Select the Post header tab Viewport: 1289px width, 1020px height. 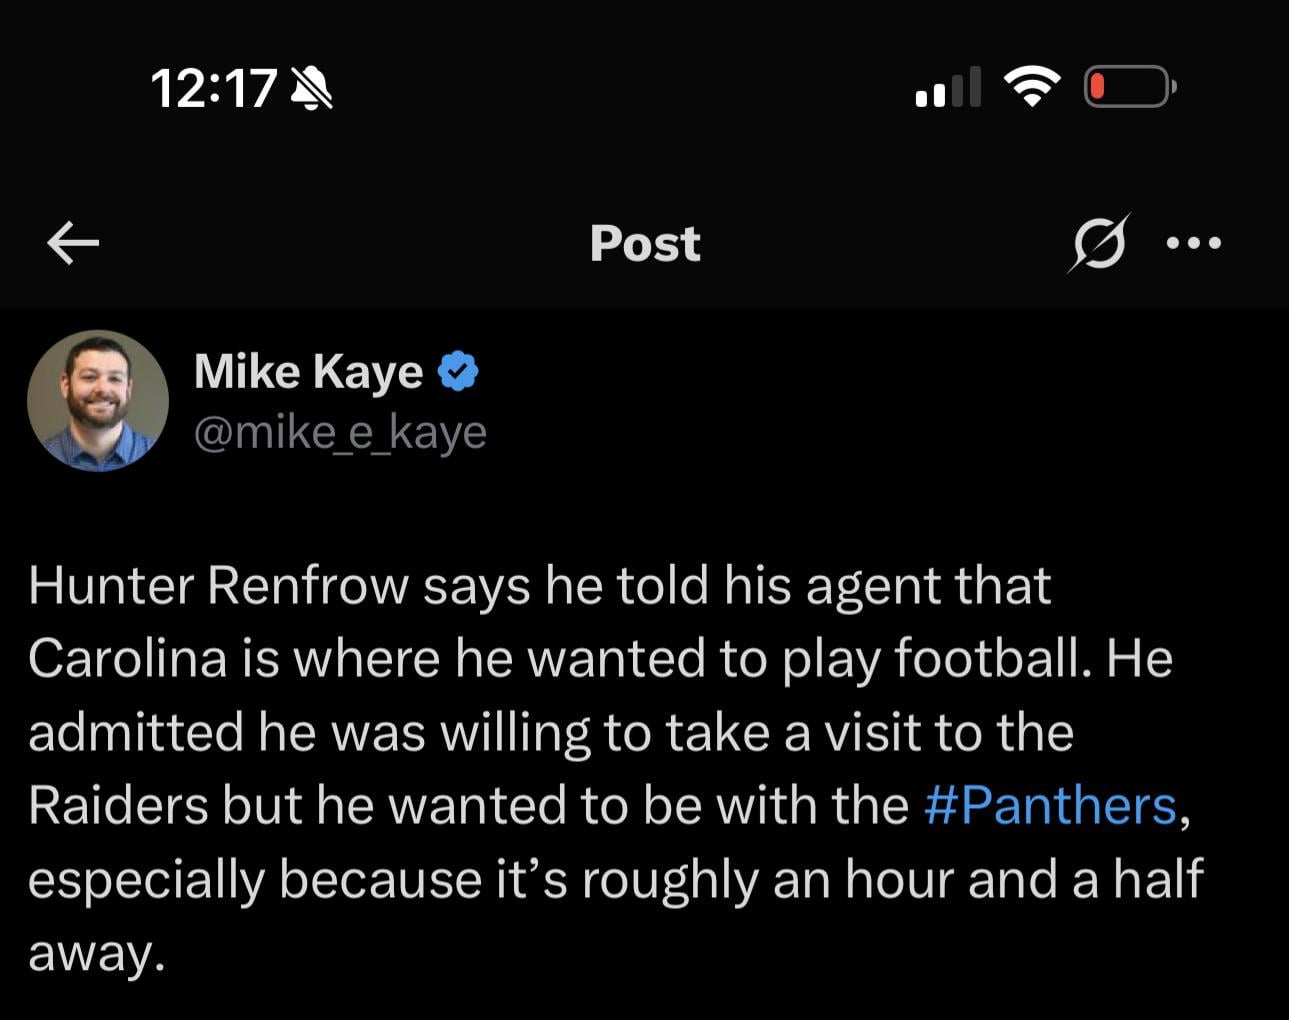tap(645, 243)
